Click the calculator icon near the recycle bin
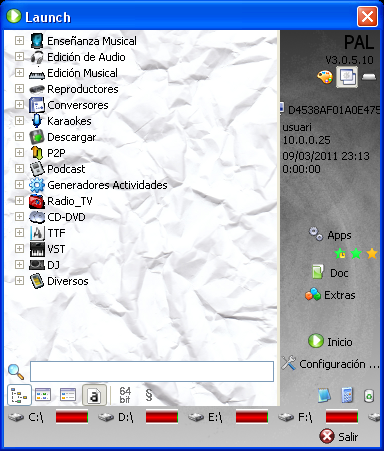The height and width of the screenshot is (451, 384). [347, 395]
